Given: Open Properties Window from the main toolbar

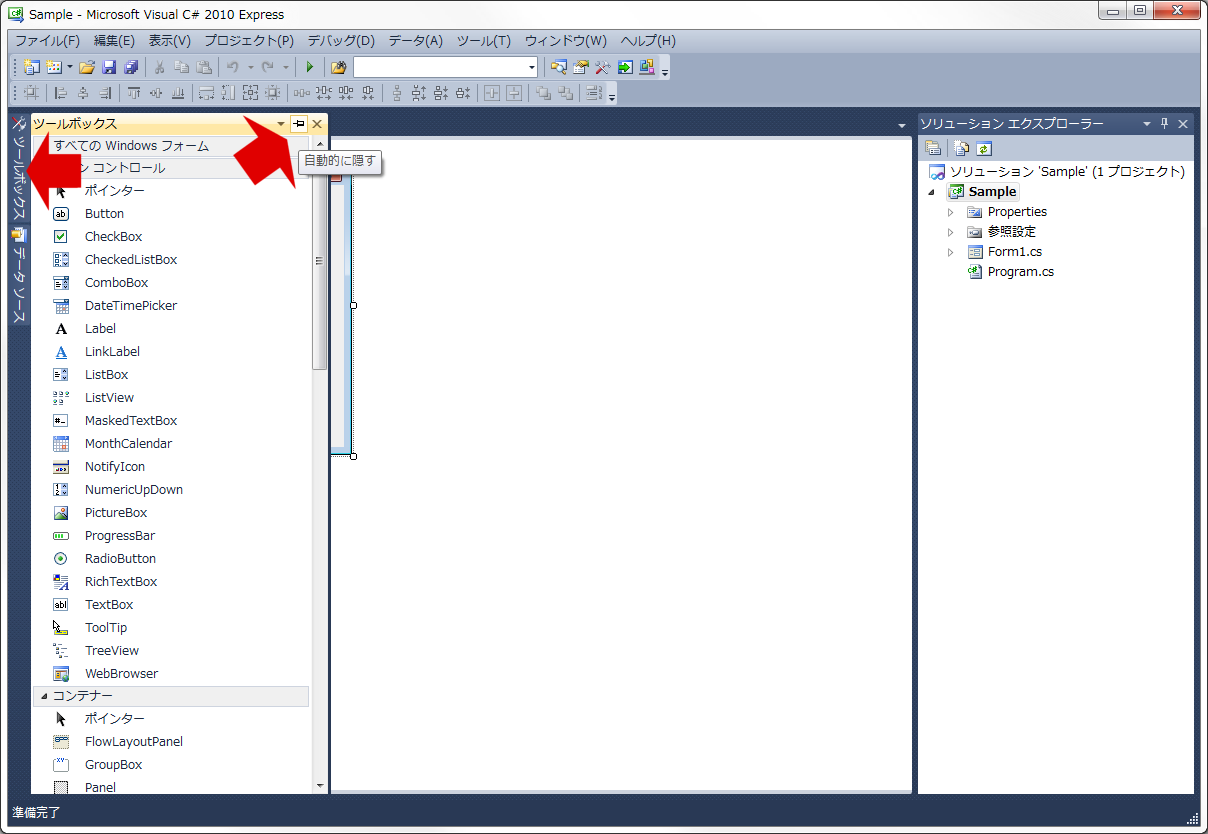Looking at the screenshot, I should 580,67.
